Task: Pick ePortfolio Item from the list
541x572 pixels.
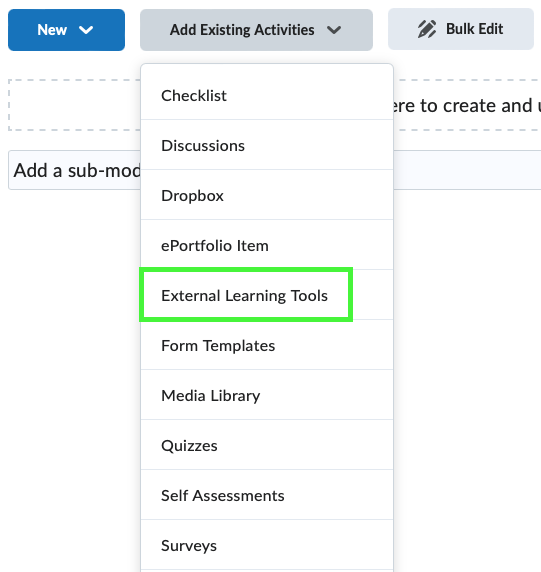Action: tap(267, 245)
